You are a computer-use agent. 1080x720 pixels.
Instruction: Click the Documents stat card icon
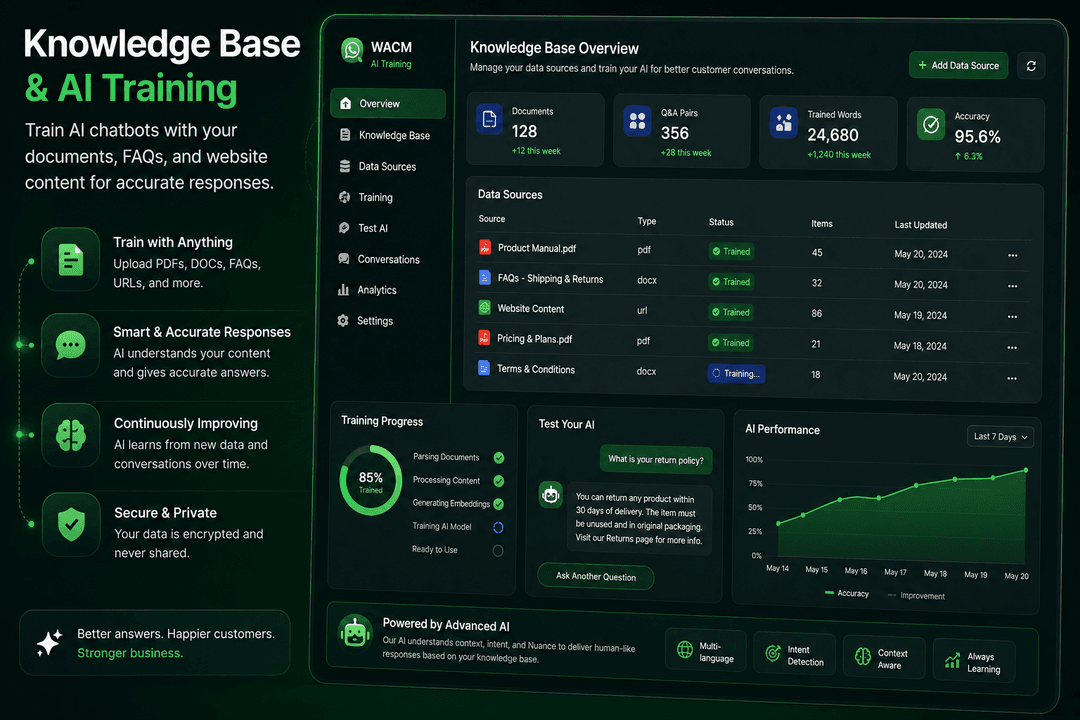tap(489, 120)
